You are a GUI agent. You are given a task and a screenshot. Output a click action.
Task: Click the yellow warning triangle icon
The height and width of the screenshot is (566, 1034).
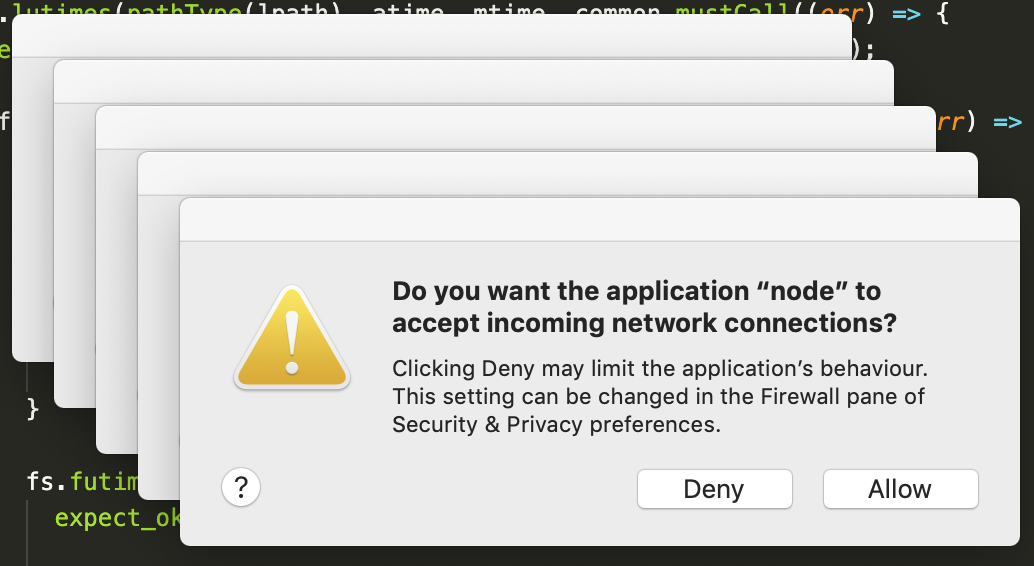click(291, 339)
